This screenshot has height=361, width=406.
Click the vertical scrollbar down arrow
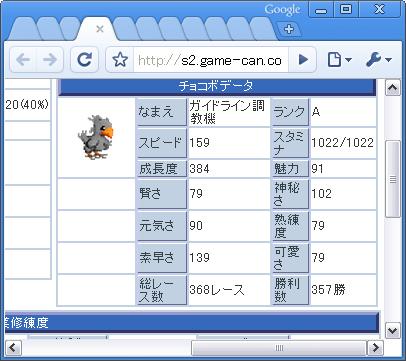[392, 331]
